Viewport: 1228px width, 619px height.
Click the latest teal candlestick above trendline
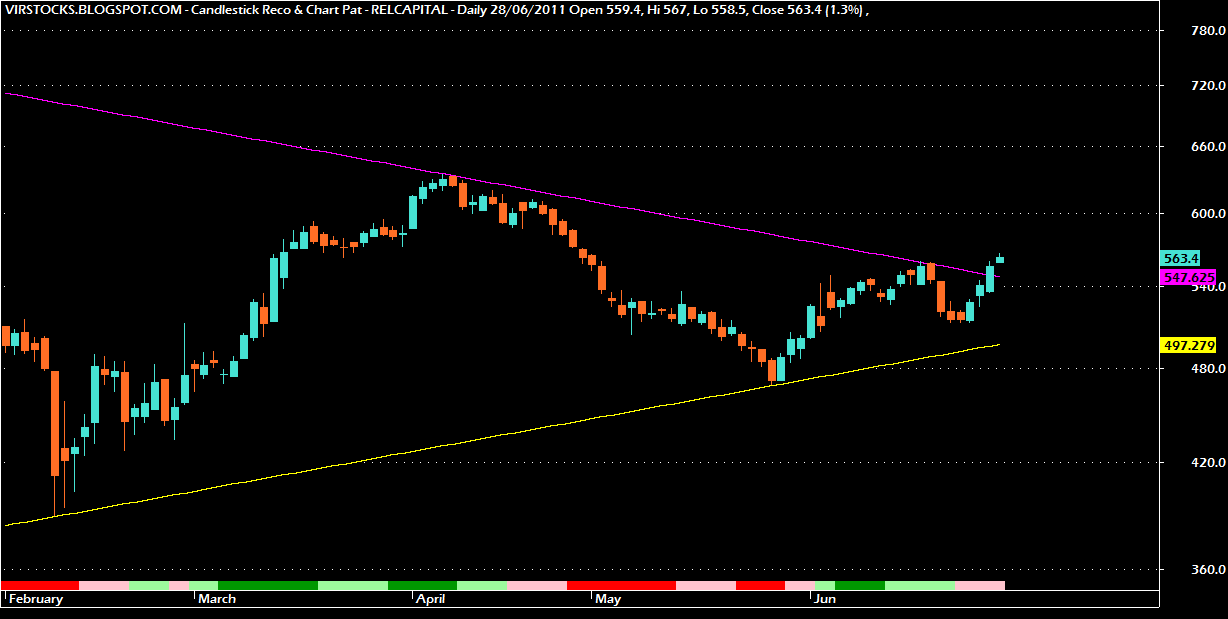[x=999, y=259]
